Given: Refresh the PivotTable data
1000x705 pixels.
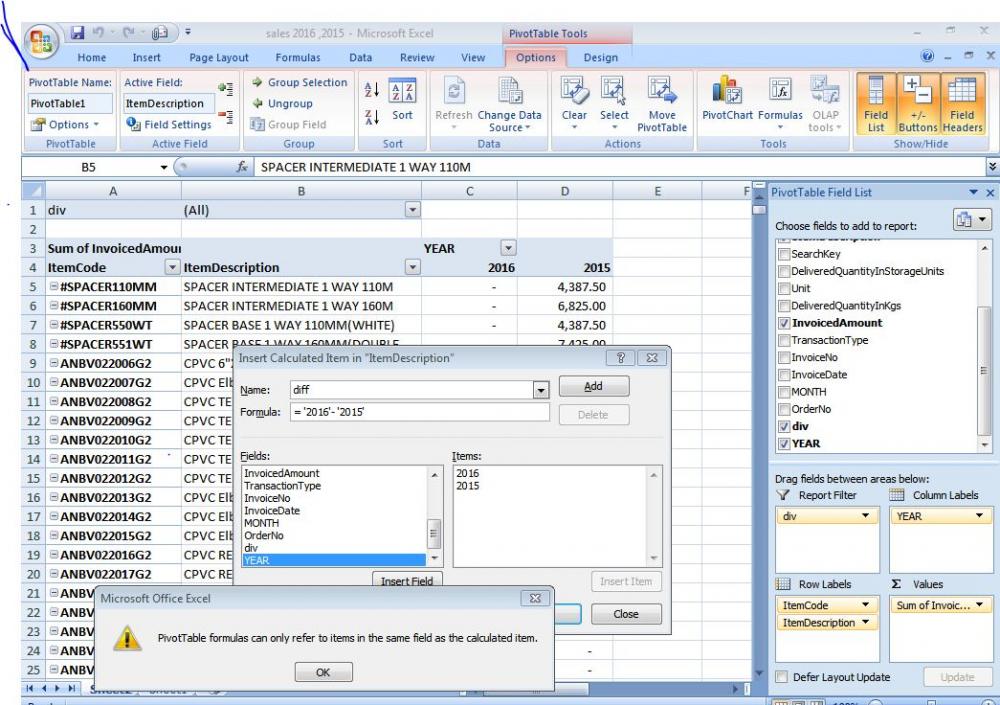Looking at the screenshot, I should [453, 102].
